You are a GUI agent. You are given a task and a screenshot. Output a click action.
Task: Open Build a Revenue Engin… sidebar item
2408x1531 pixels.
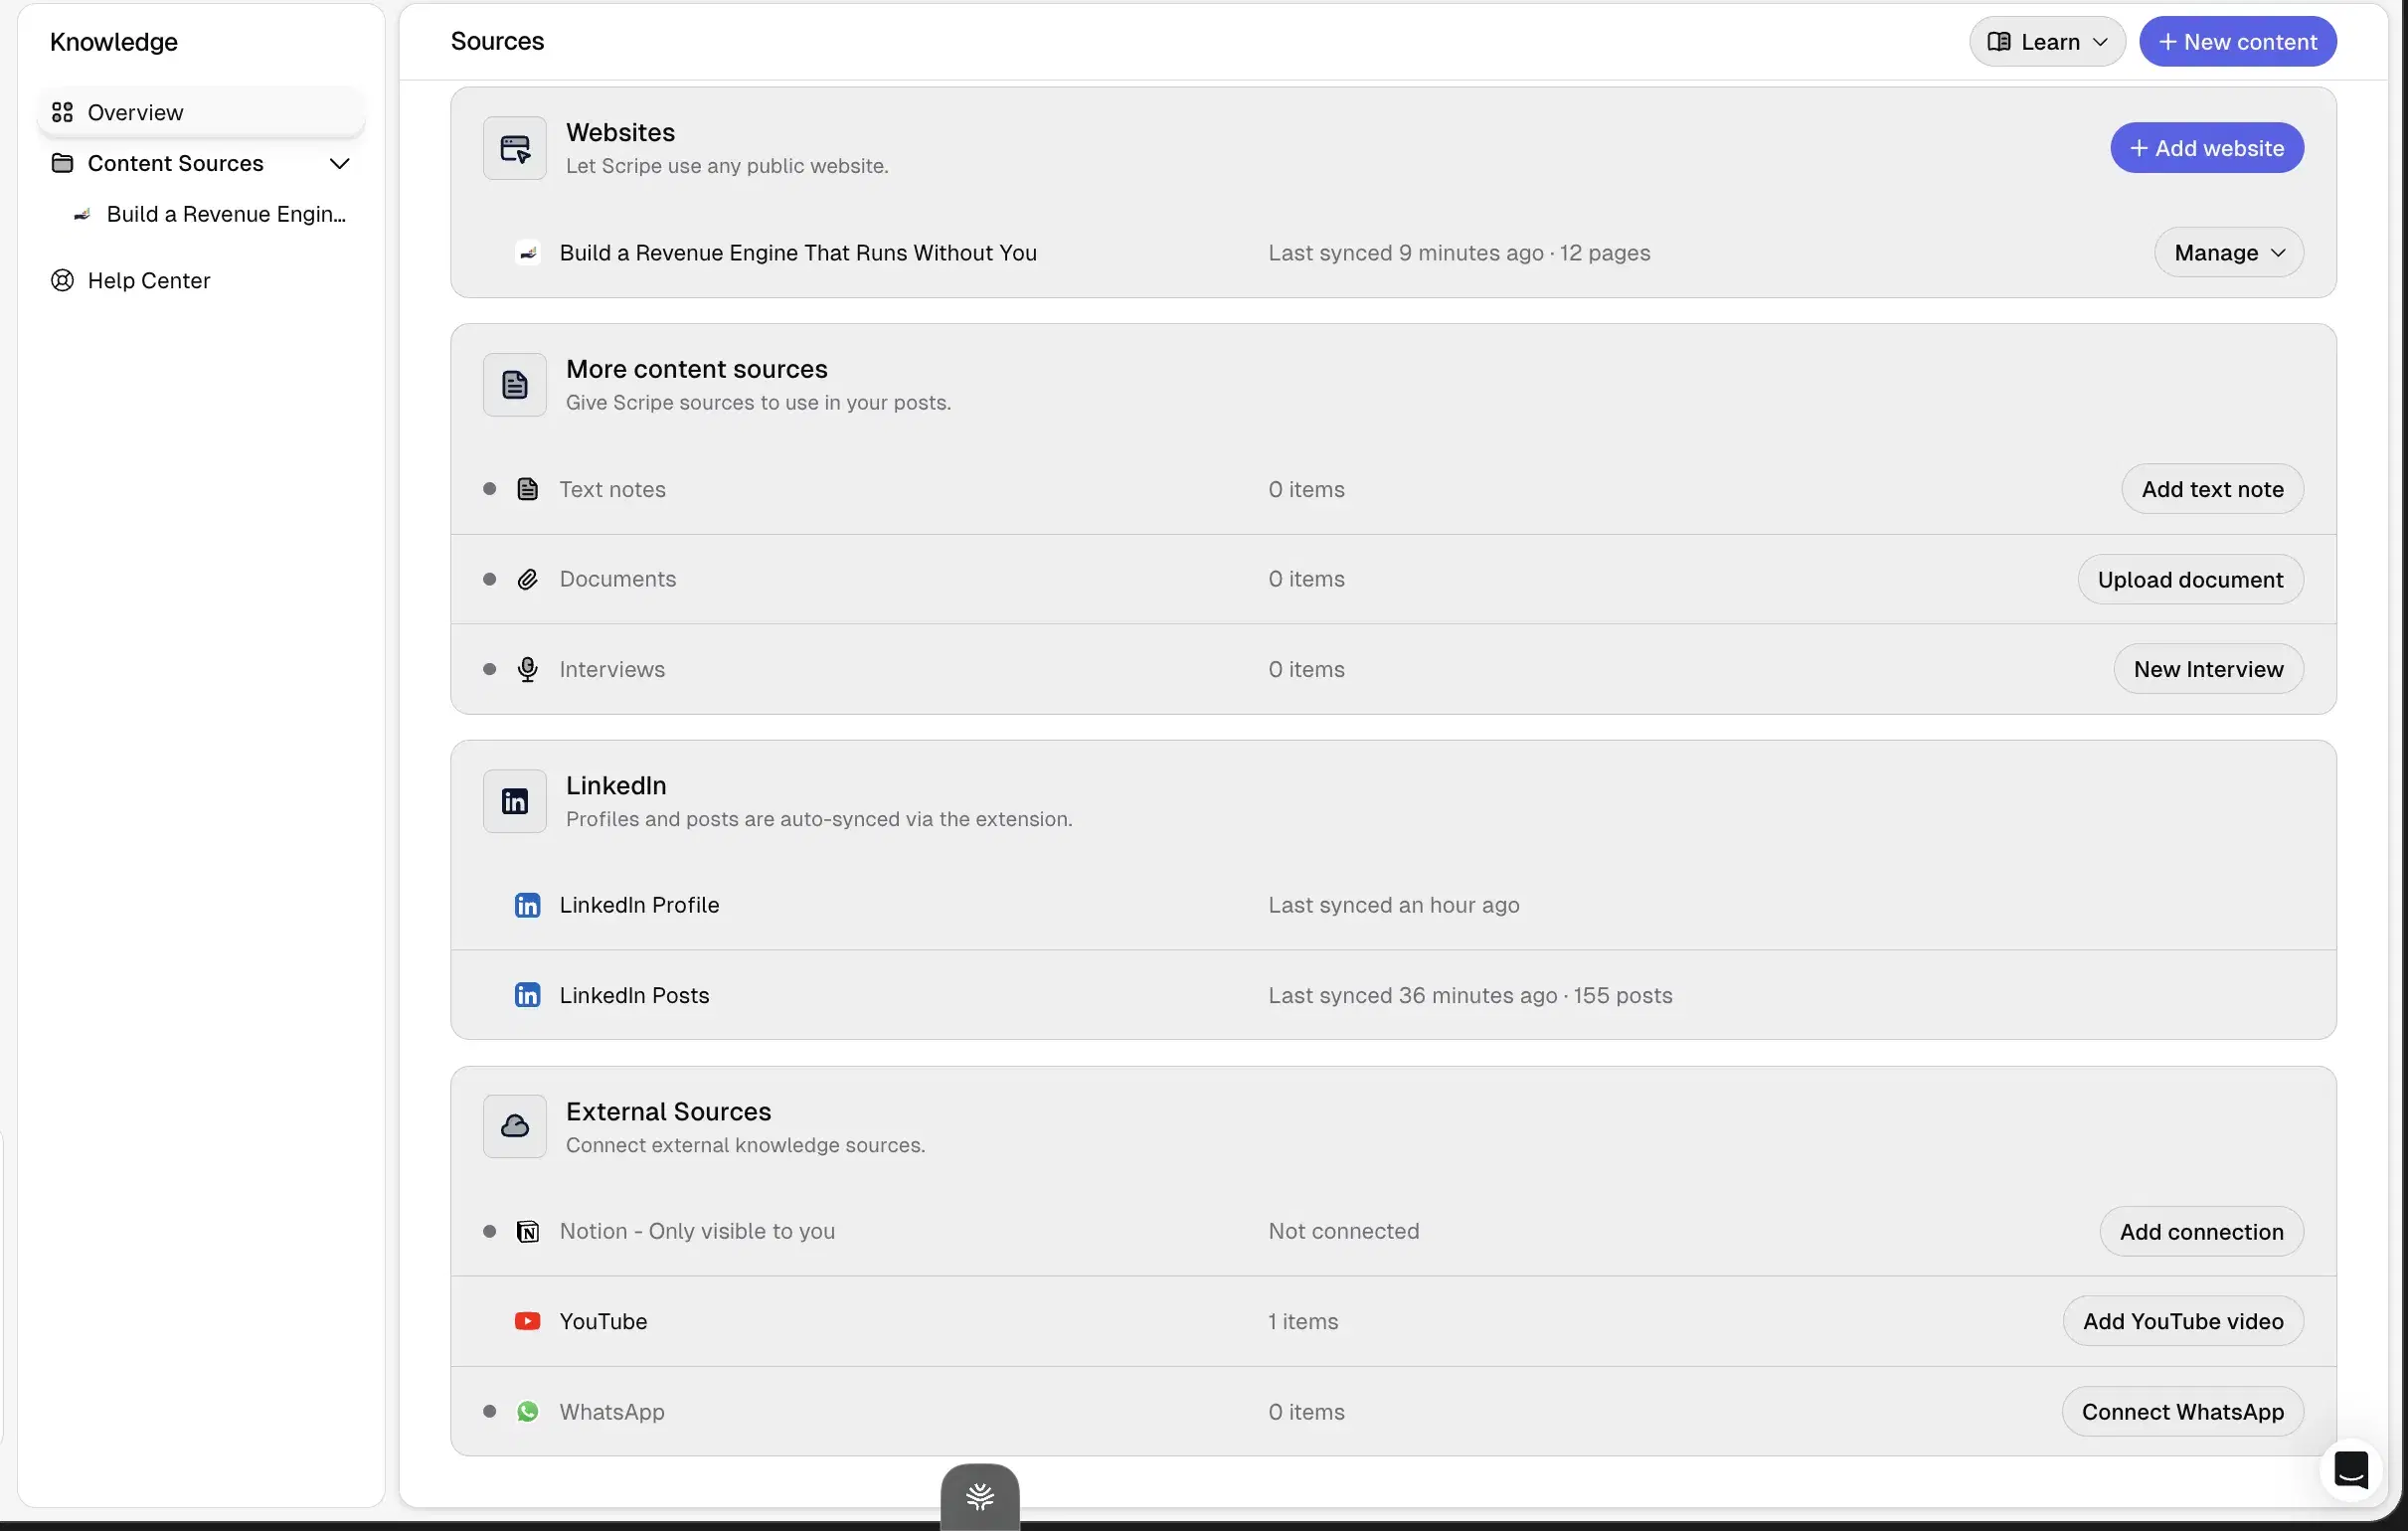pyautogui.click(x=210, y=214)
